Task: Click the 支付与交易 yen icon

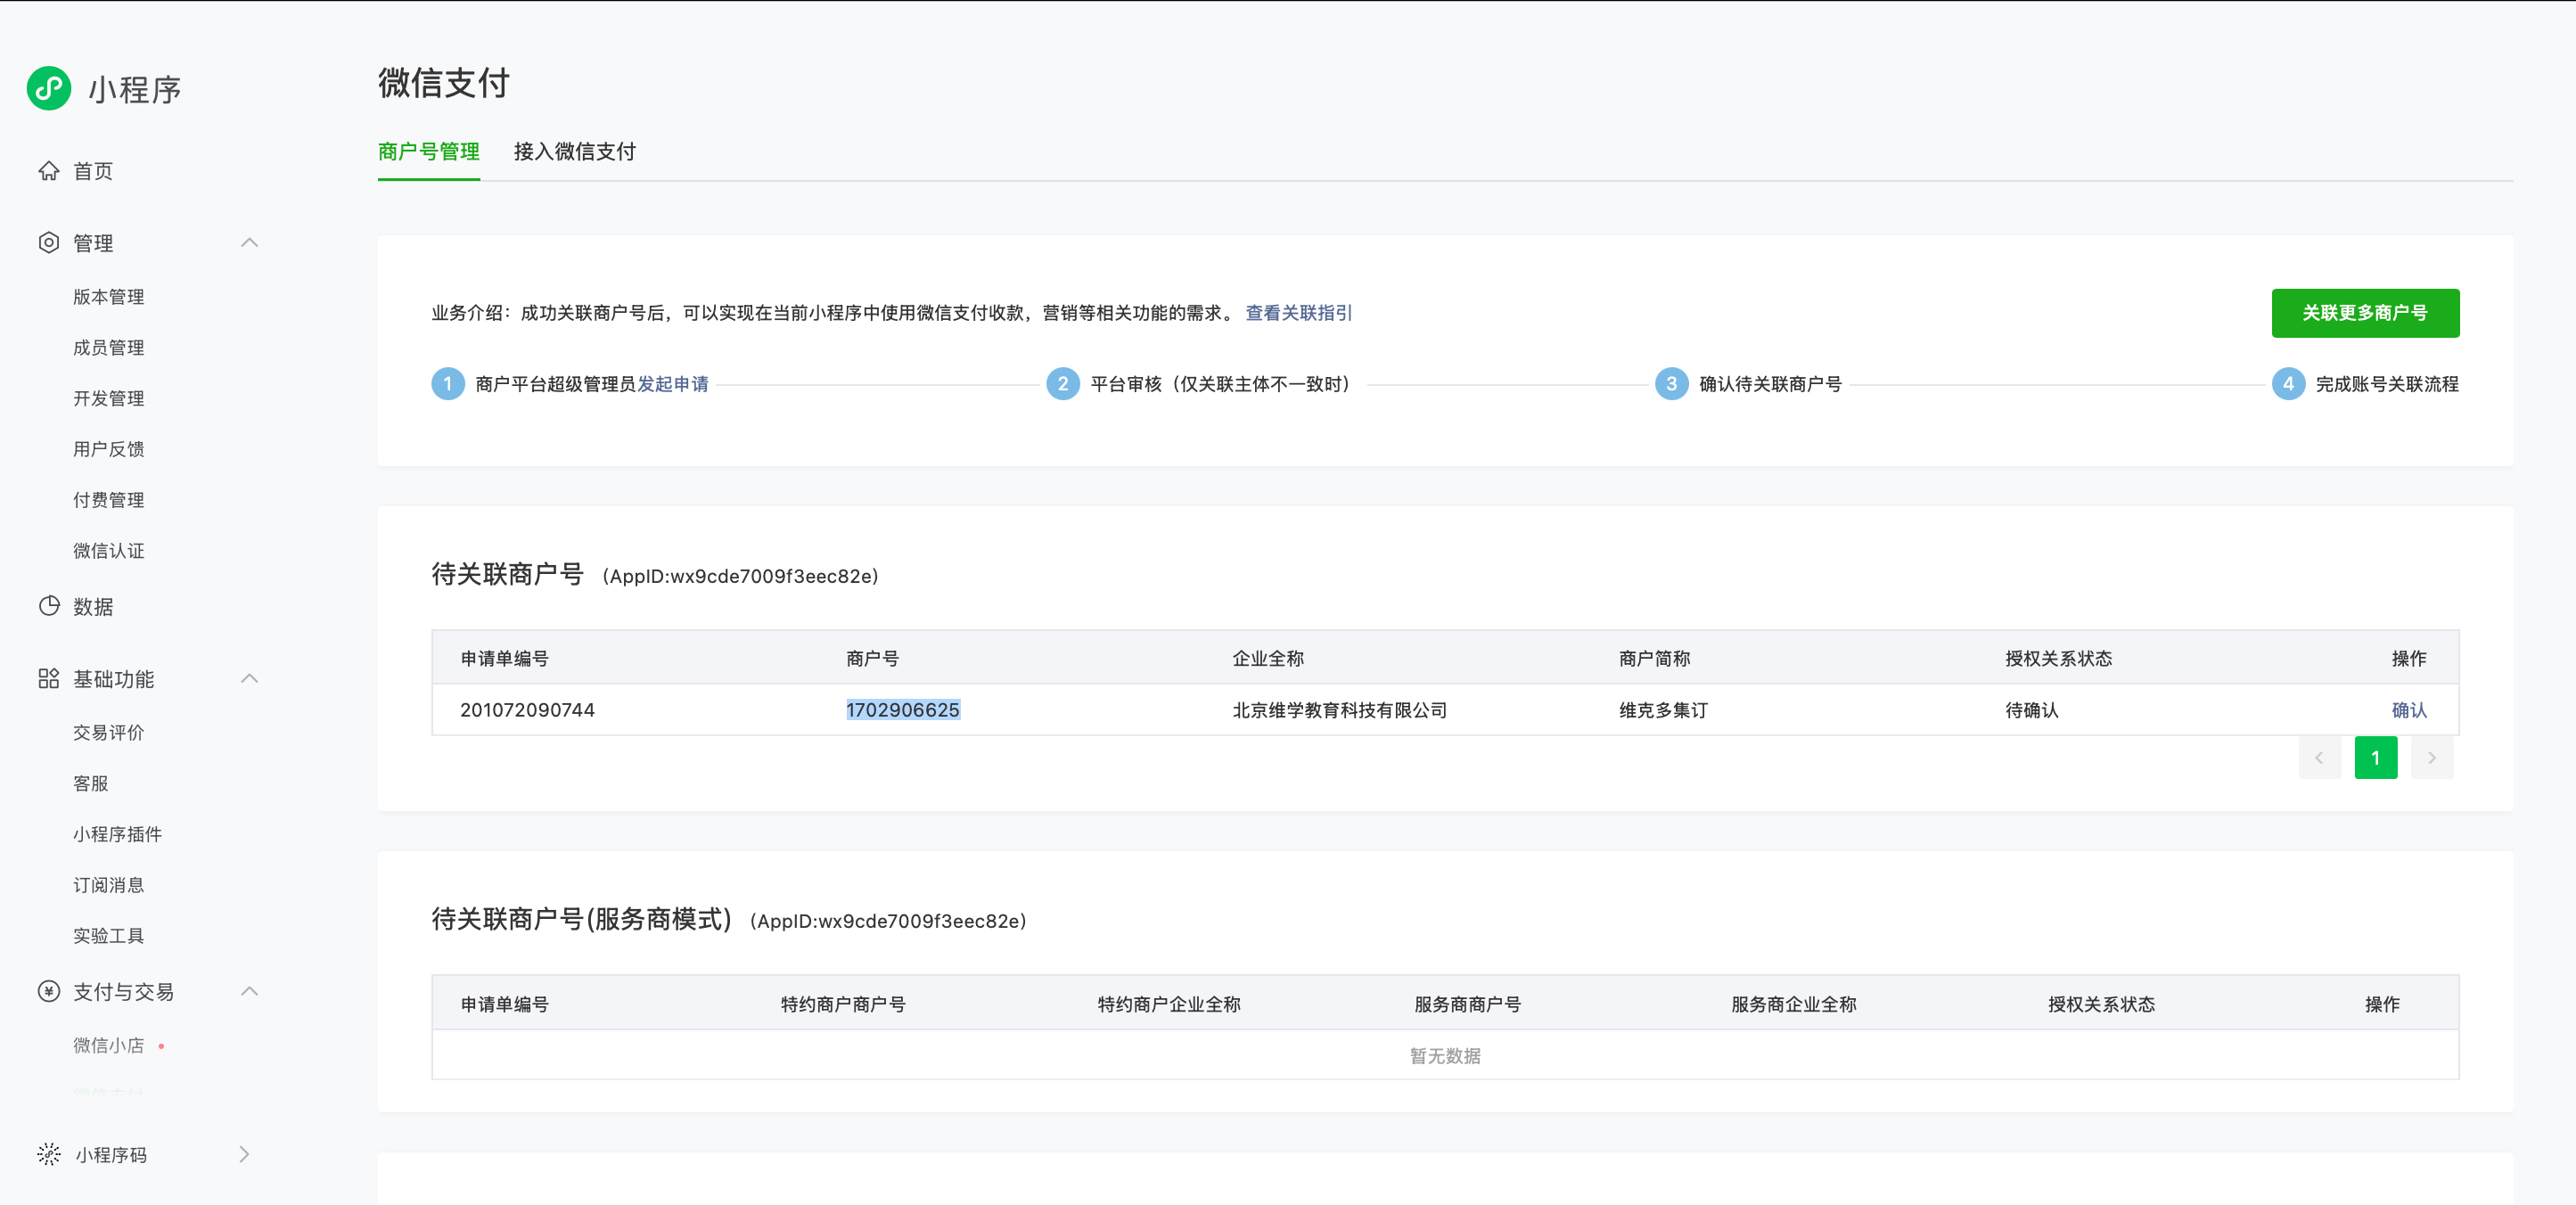Action: tap(49, 991)
